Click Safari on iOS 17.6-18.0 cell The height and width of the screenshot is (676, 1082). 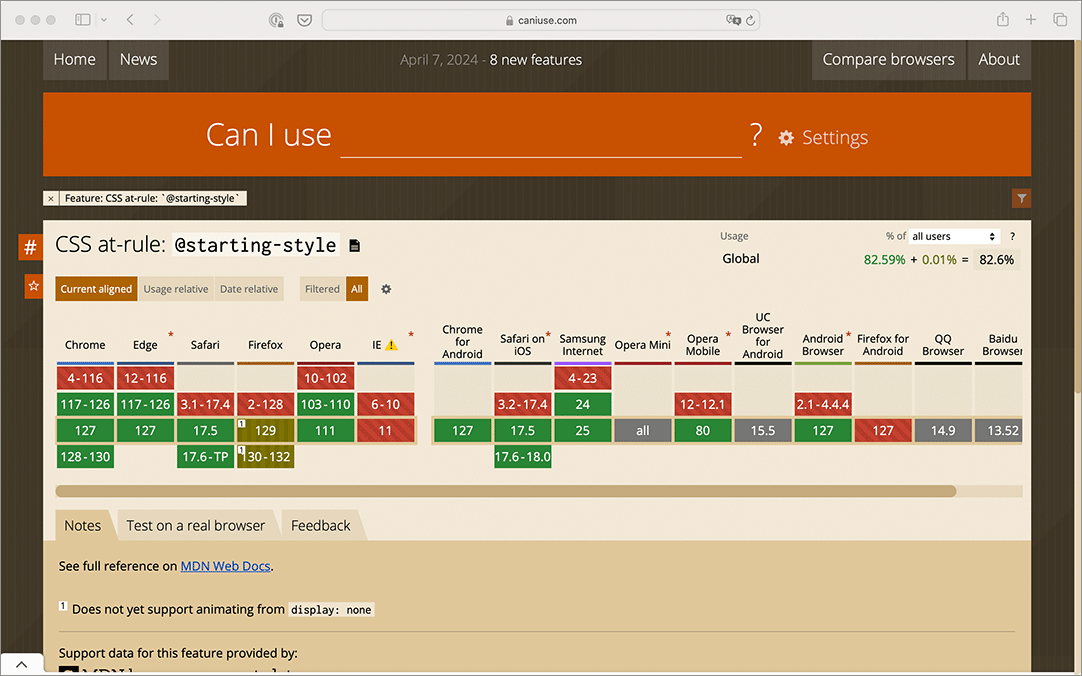tap(523, 457)
